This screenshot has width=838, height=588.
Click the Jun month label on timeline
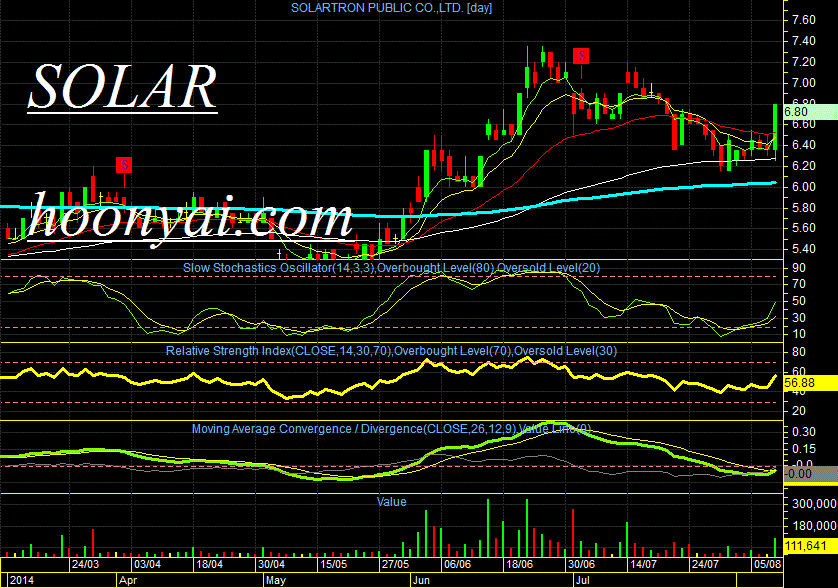tap(422, 581)
